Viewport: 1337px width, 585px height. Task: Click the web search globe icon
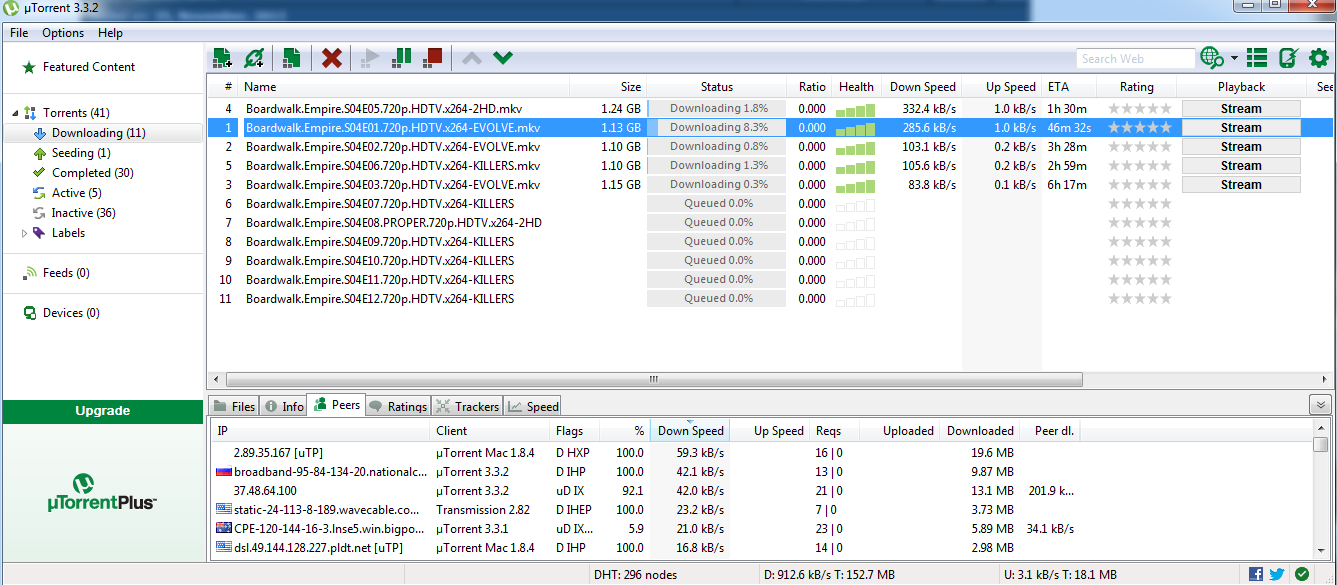tap(1211, 58)
